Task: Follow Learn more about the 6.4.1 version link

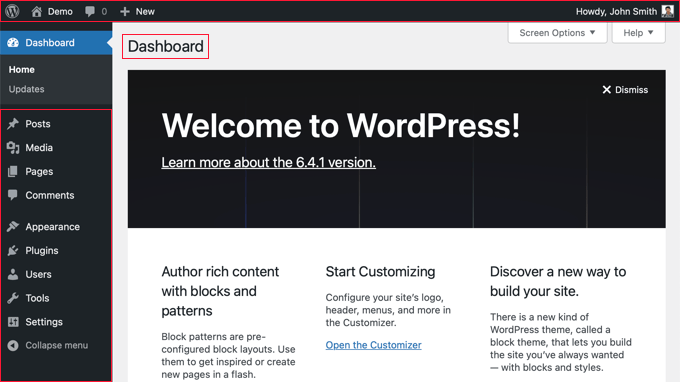Action: (268, 162)
